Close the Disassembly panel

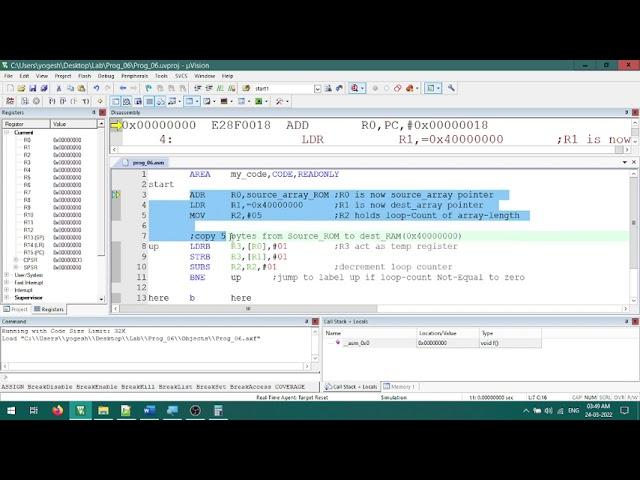coord(635,112)
